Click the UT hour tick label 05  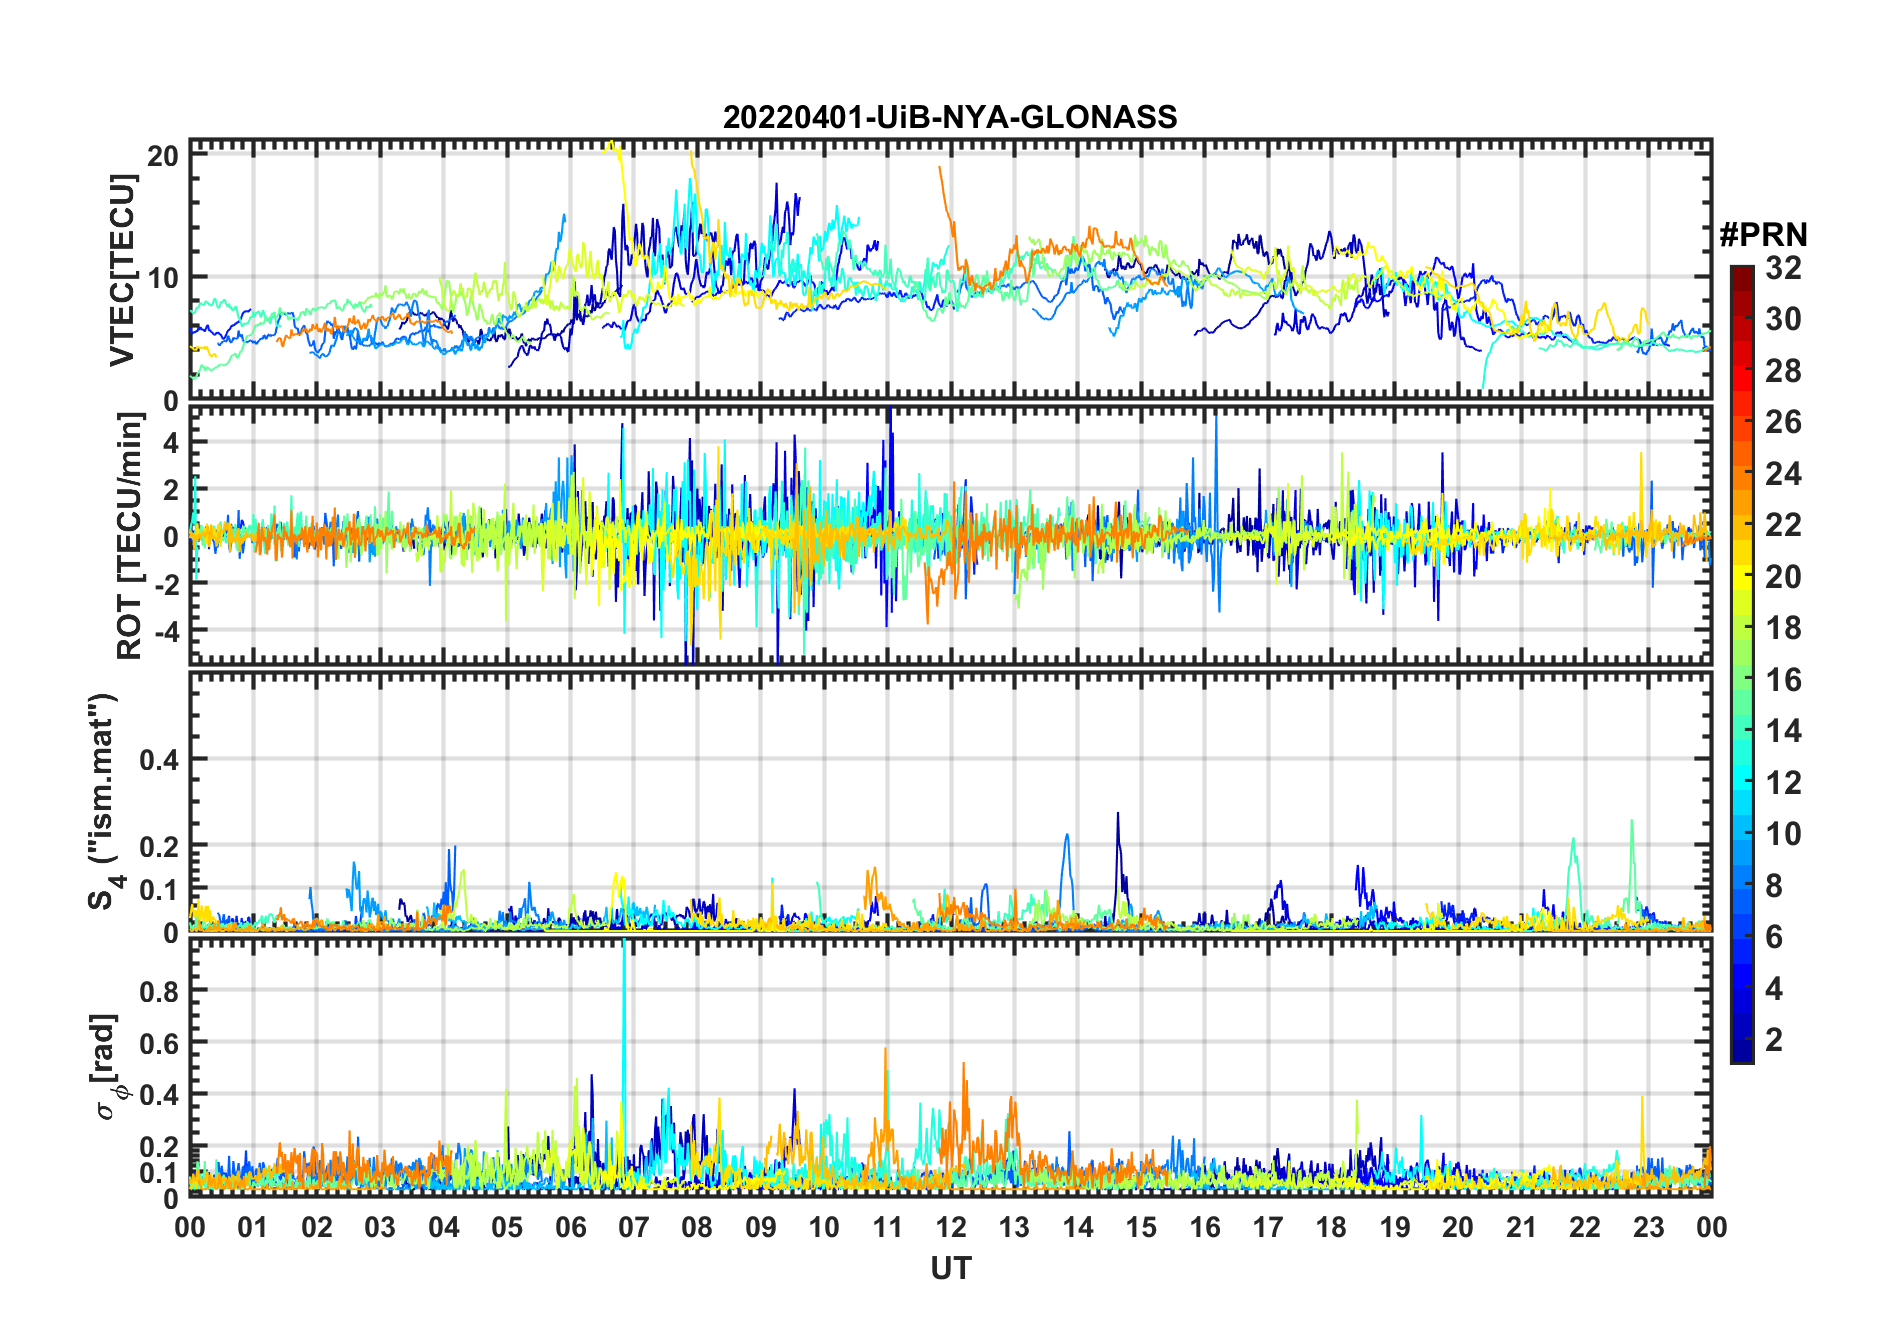[x=507, y=1227]
